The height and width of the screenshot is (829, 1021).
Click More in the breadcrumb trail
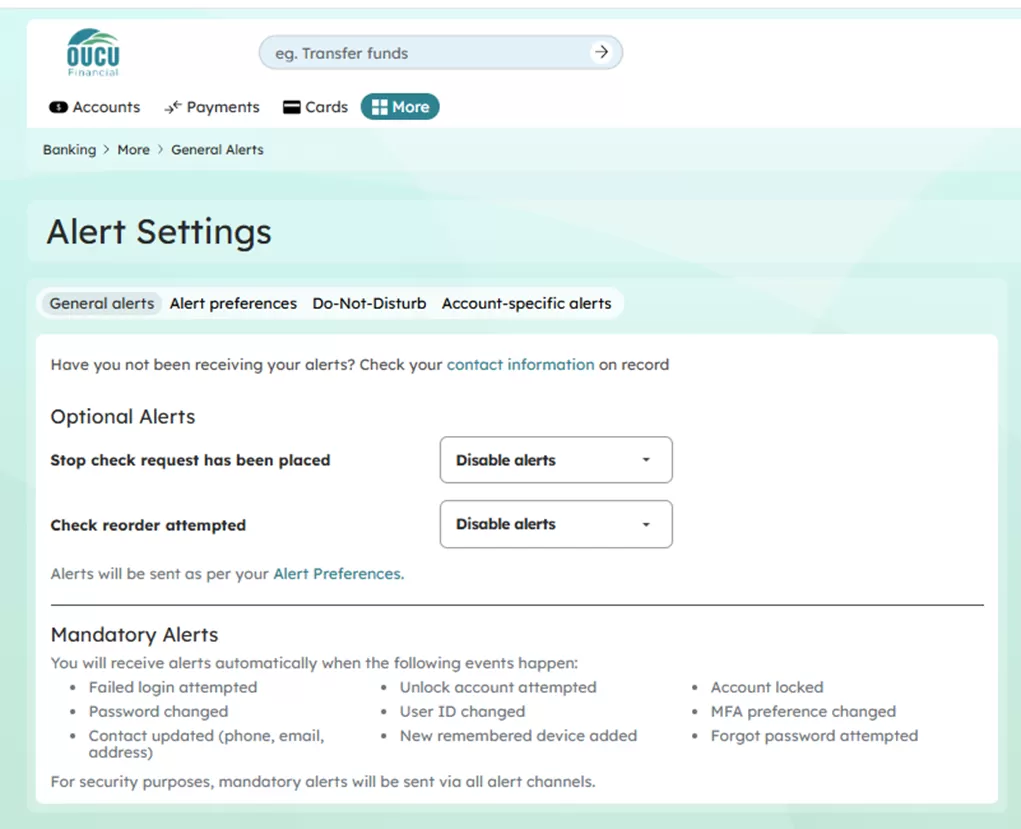tap(133, 149)
